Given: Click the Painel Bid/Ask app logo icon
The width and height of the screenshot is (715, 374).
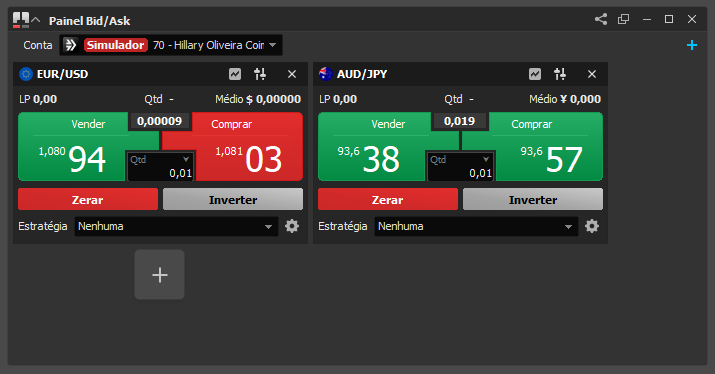Looking at the screenshot, I should [21, 20].
